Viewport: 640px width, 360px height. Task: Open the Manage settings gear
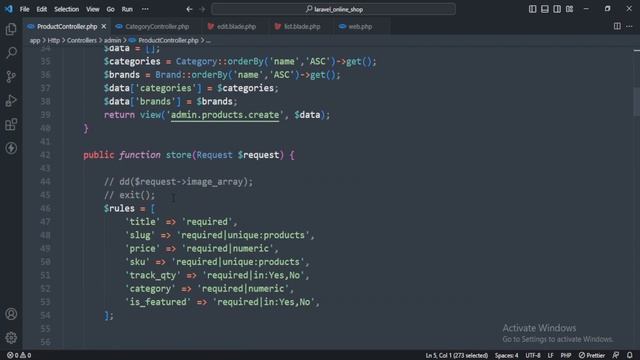[x=11, y=338]
